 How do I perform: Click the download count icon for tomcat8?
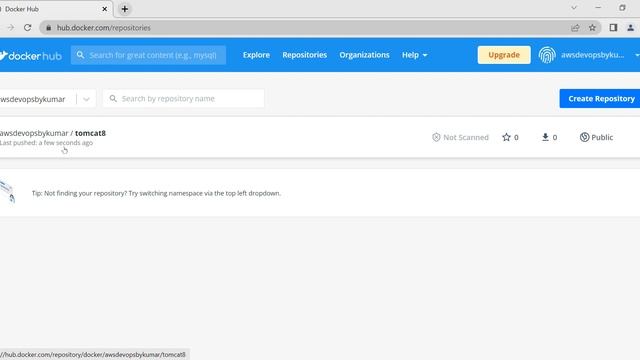(545, 137)
